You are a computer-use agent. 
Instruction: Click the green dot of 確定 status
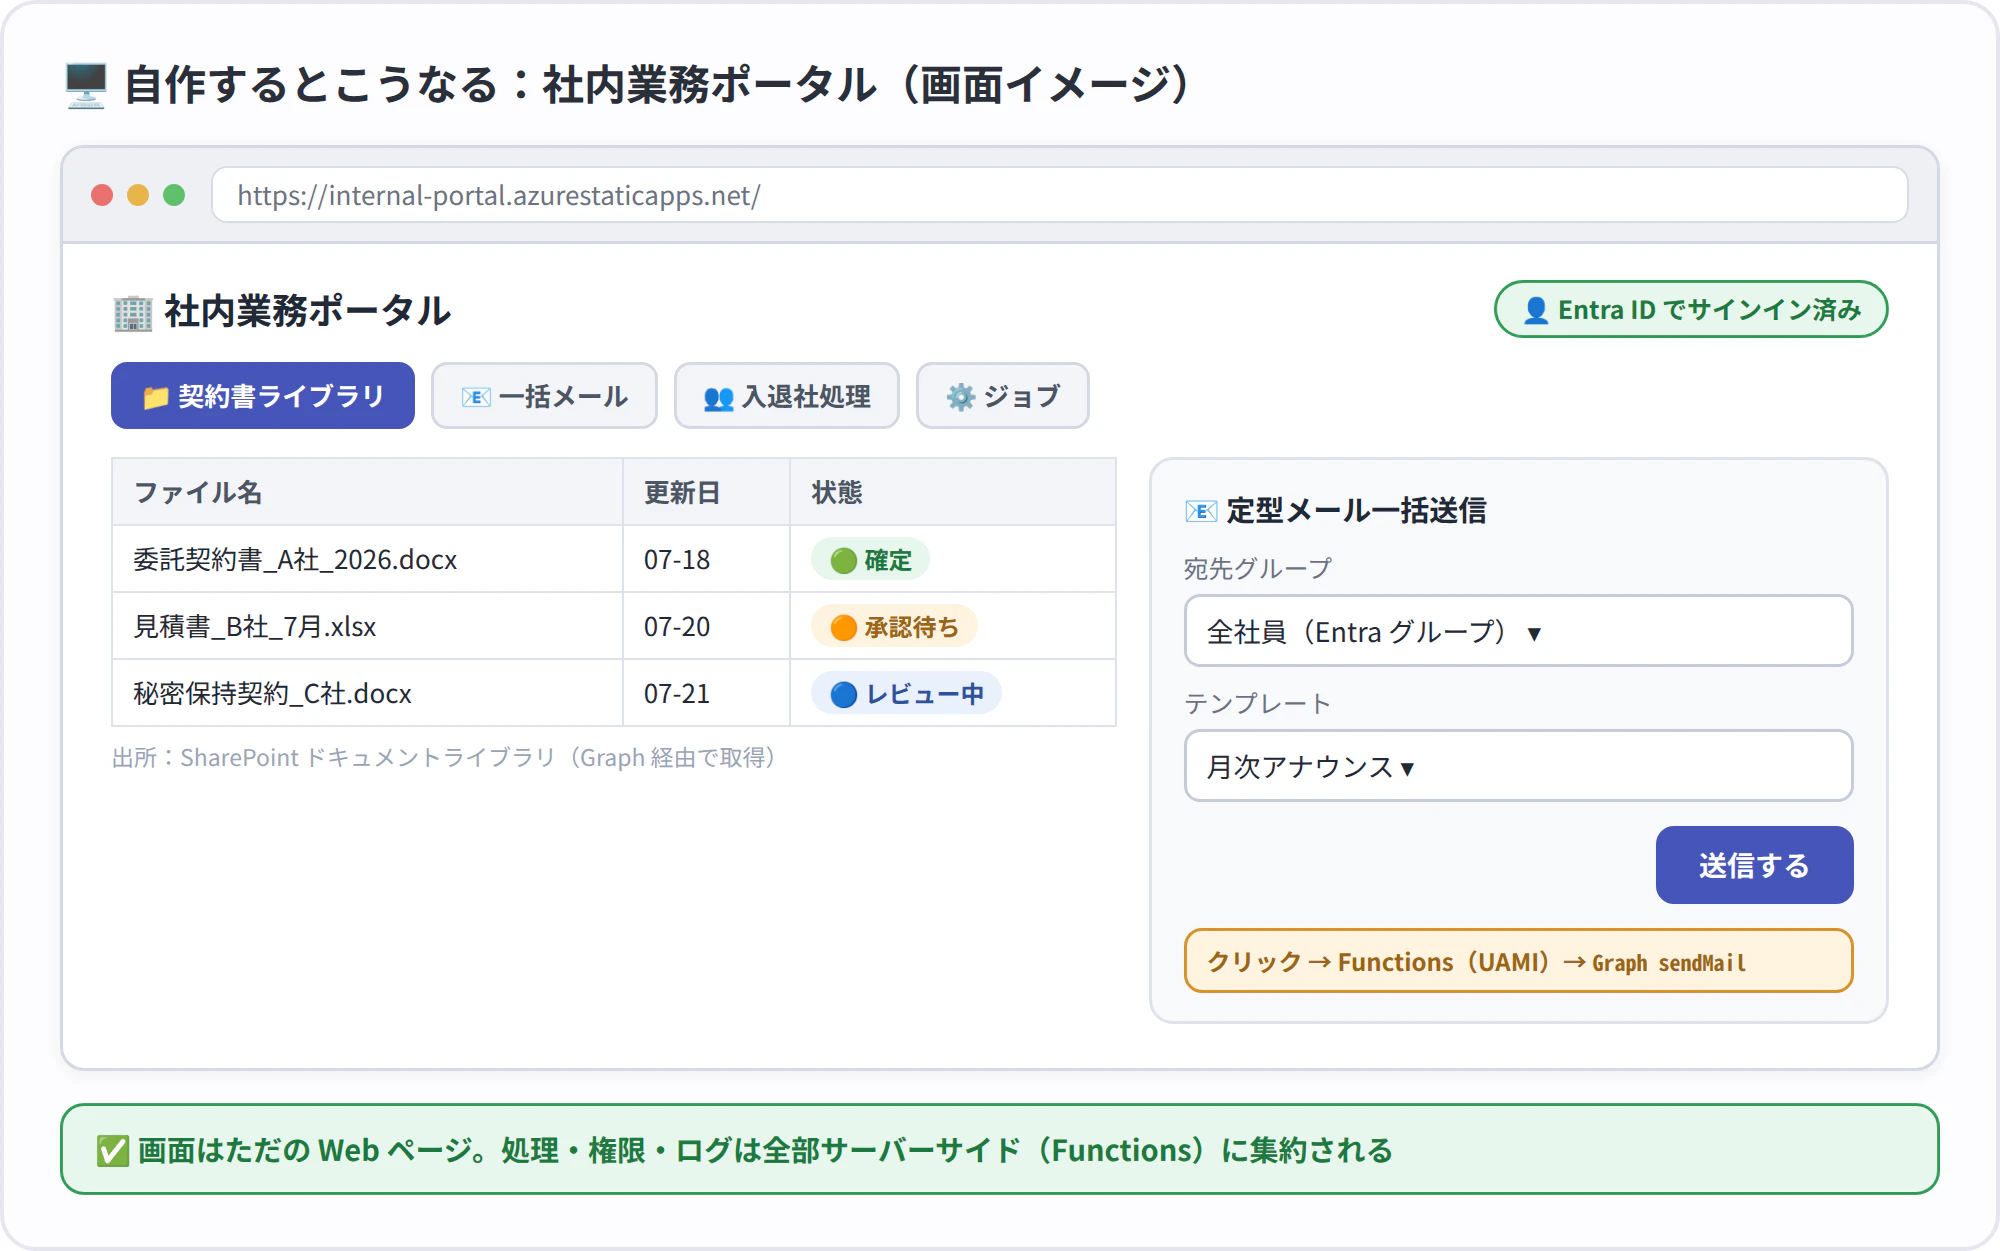click(x=843, y=560)
